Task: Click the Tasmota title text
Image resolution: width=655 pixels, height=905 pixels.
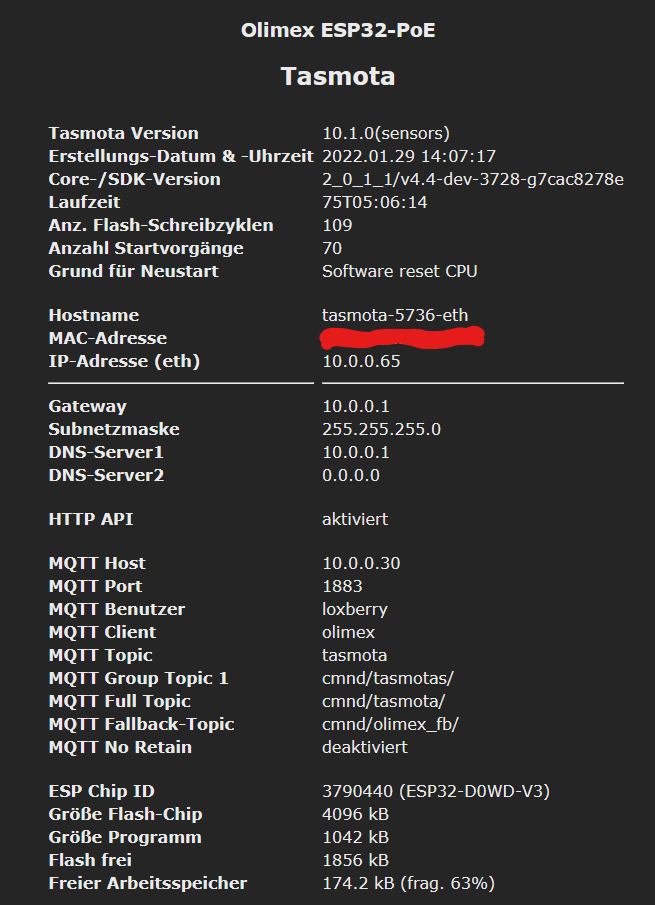Action: [x=338, y=77]
